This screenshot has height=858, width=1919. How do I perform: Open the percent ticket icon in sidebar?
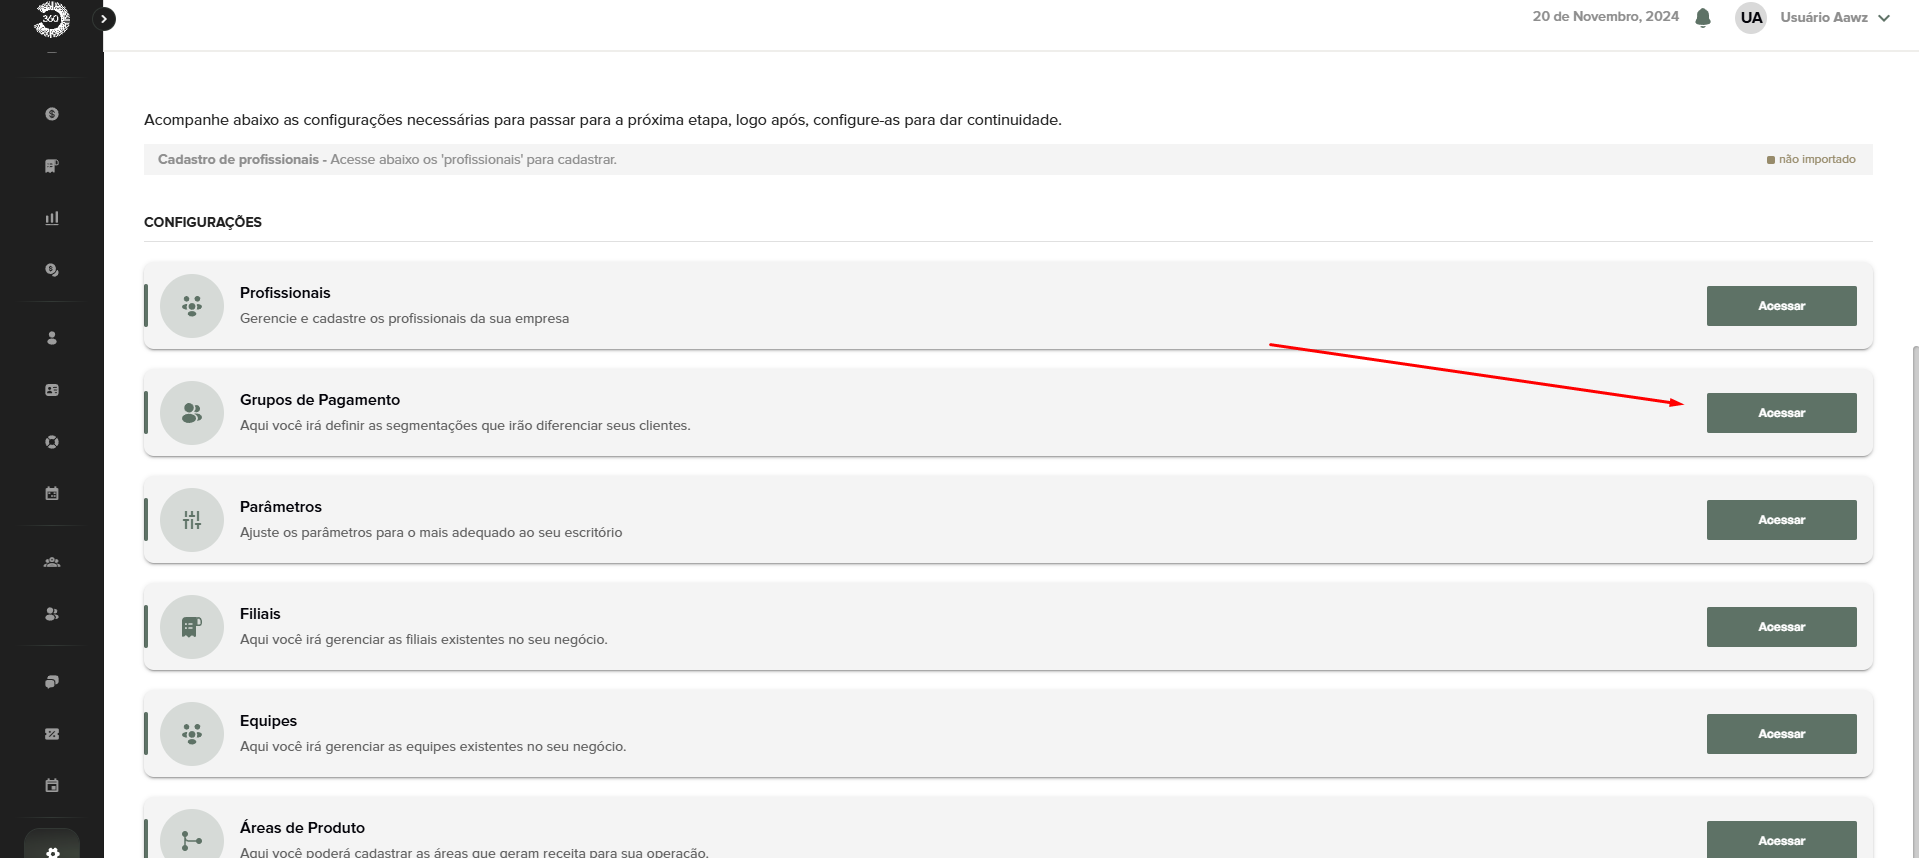click(x=52, y=734)
